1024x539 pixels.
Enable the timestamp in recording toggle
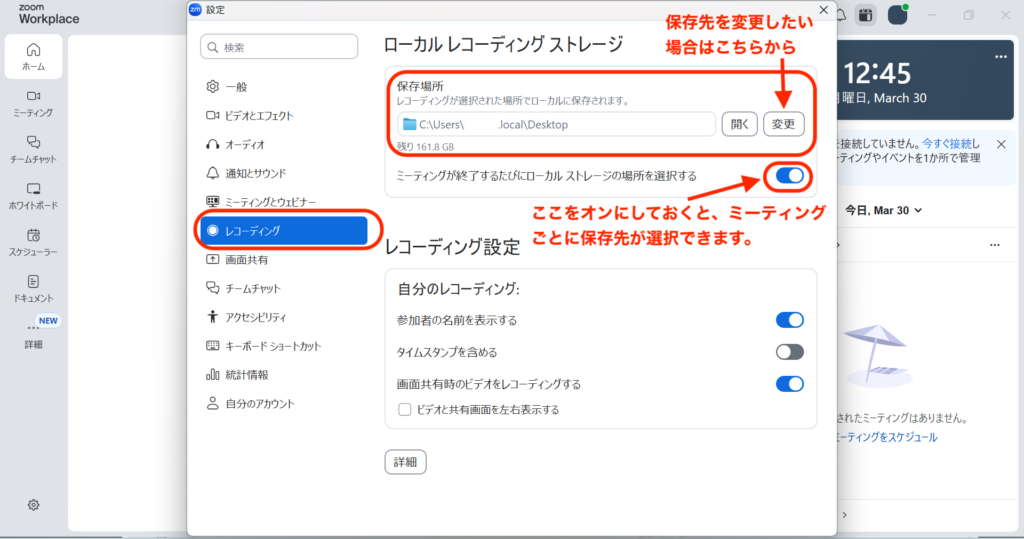[x=789, y=352]
